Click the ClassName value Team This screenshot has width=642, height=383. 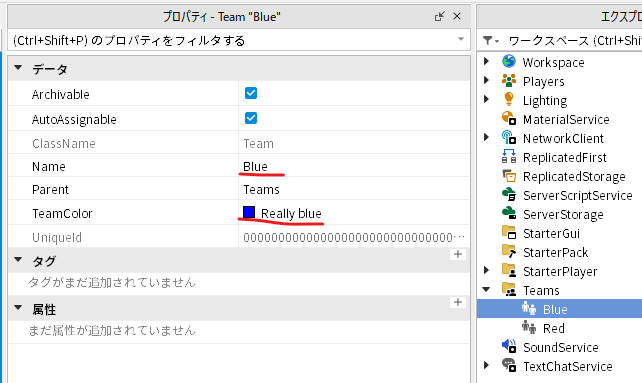pos(258,143)
